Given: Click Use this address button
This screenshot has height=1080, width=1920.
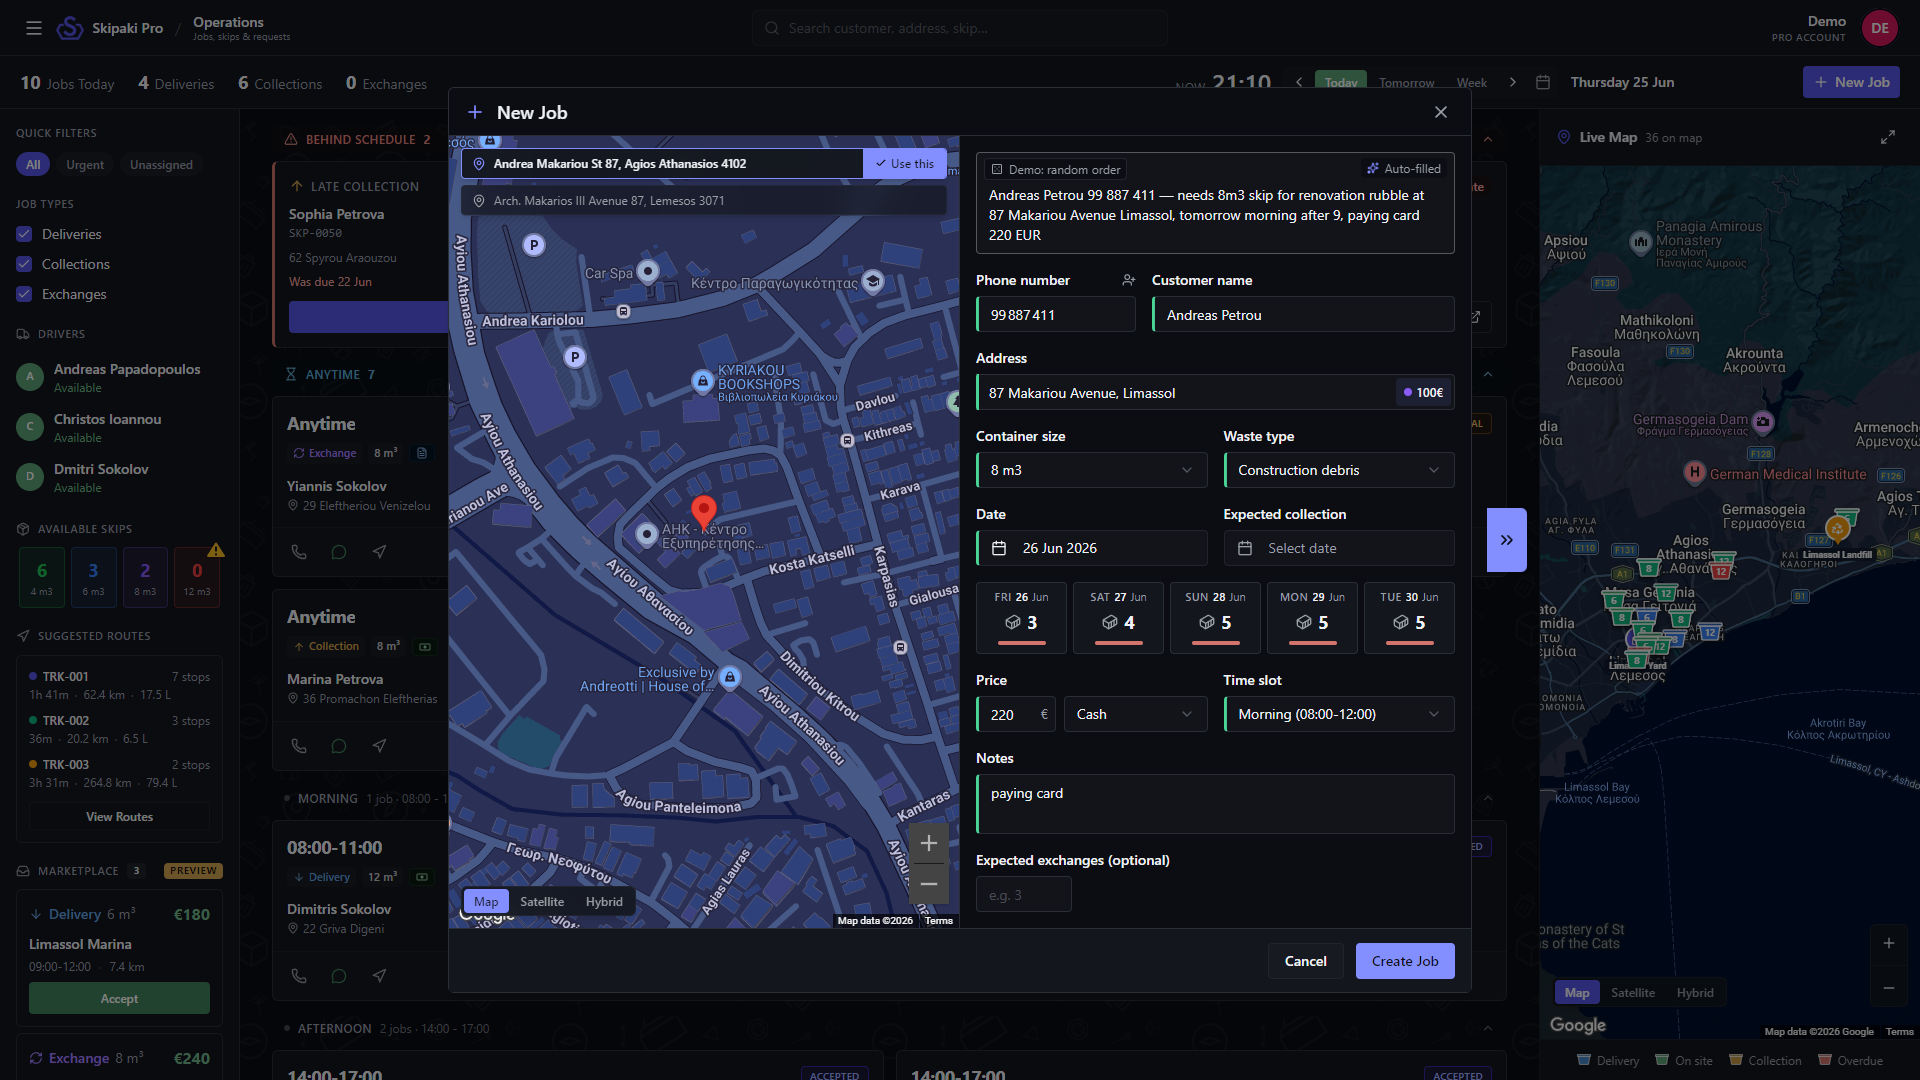Looking at the screenshot, I should (905, 164).
